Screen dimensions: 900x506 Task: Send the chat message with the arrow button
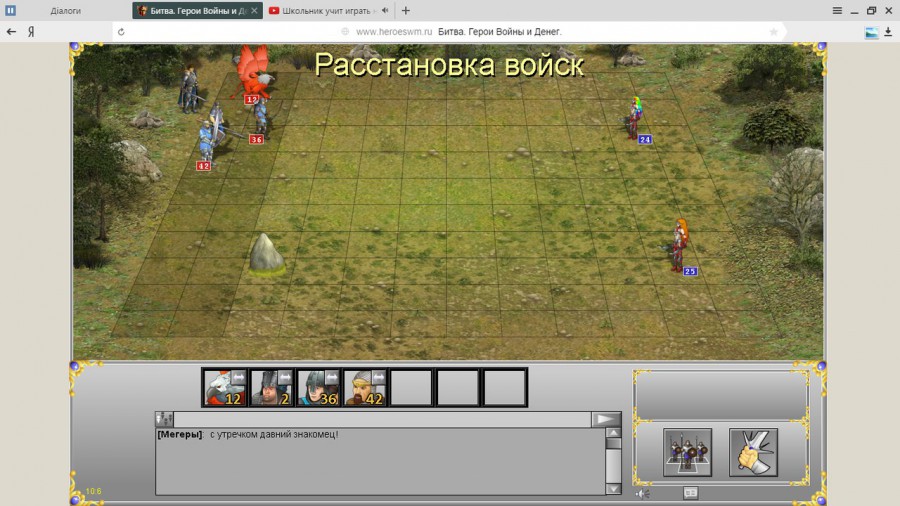click(x=606, y=419)
